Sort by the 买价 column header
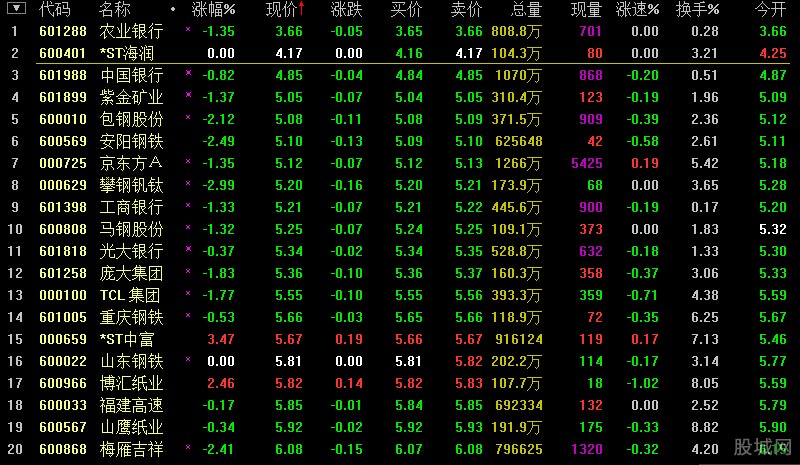800x465 pixels. [x=407, y=9]
